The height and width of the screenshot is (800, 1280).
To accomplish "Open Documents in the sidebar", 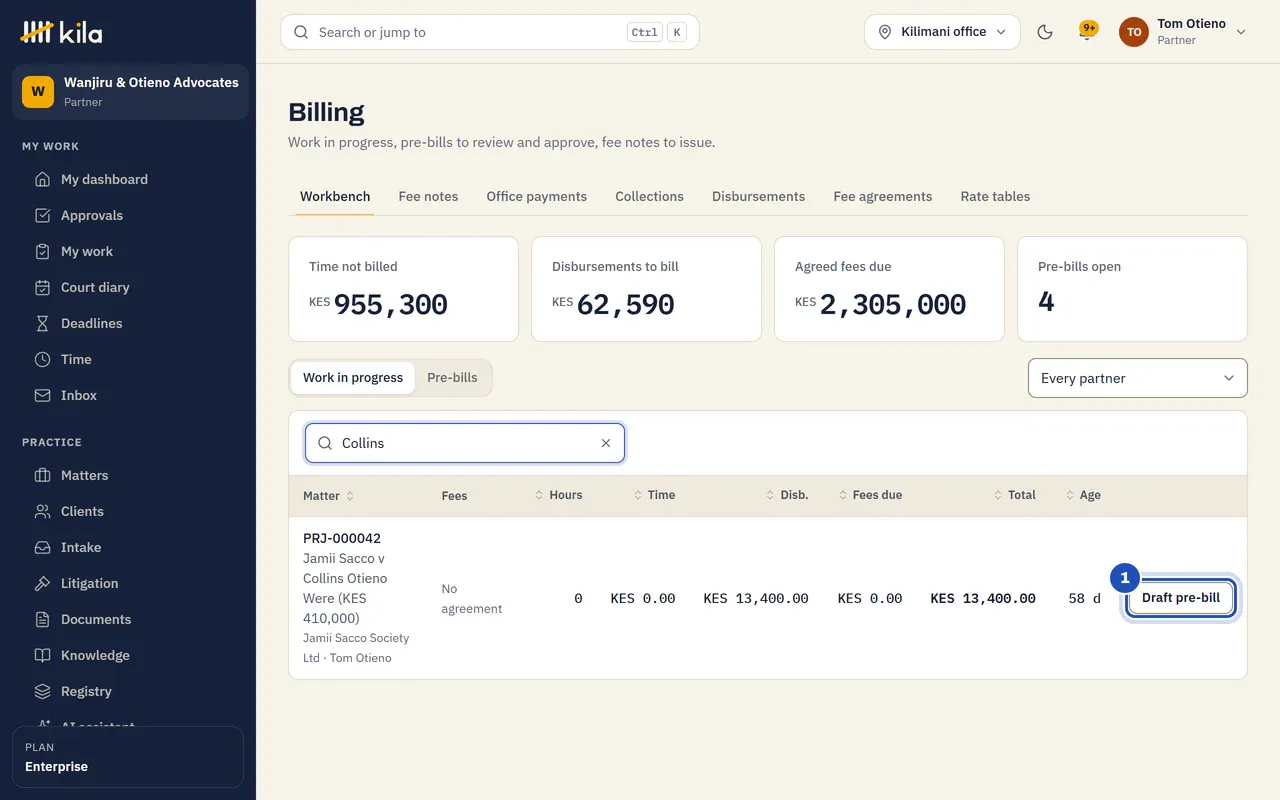I will (x=128, y=619).
